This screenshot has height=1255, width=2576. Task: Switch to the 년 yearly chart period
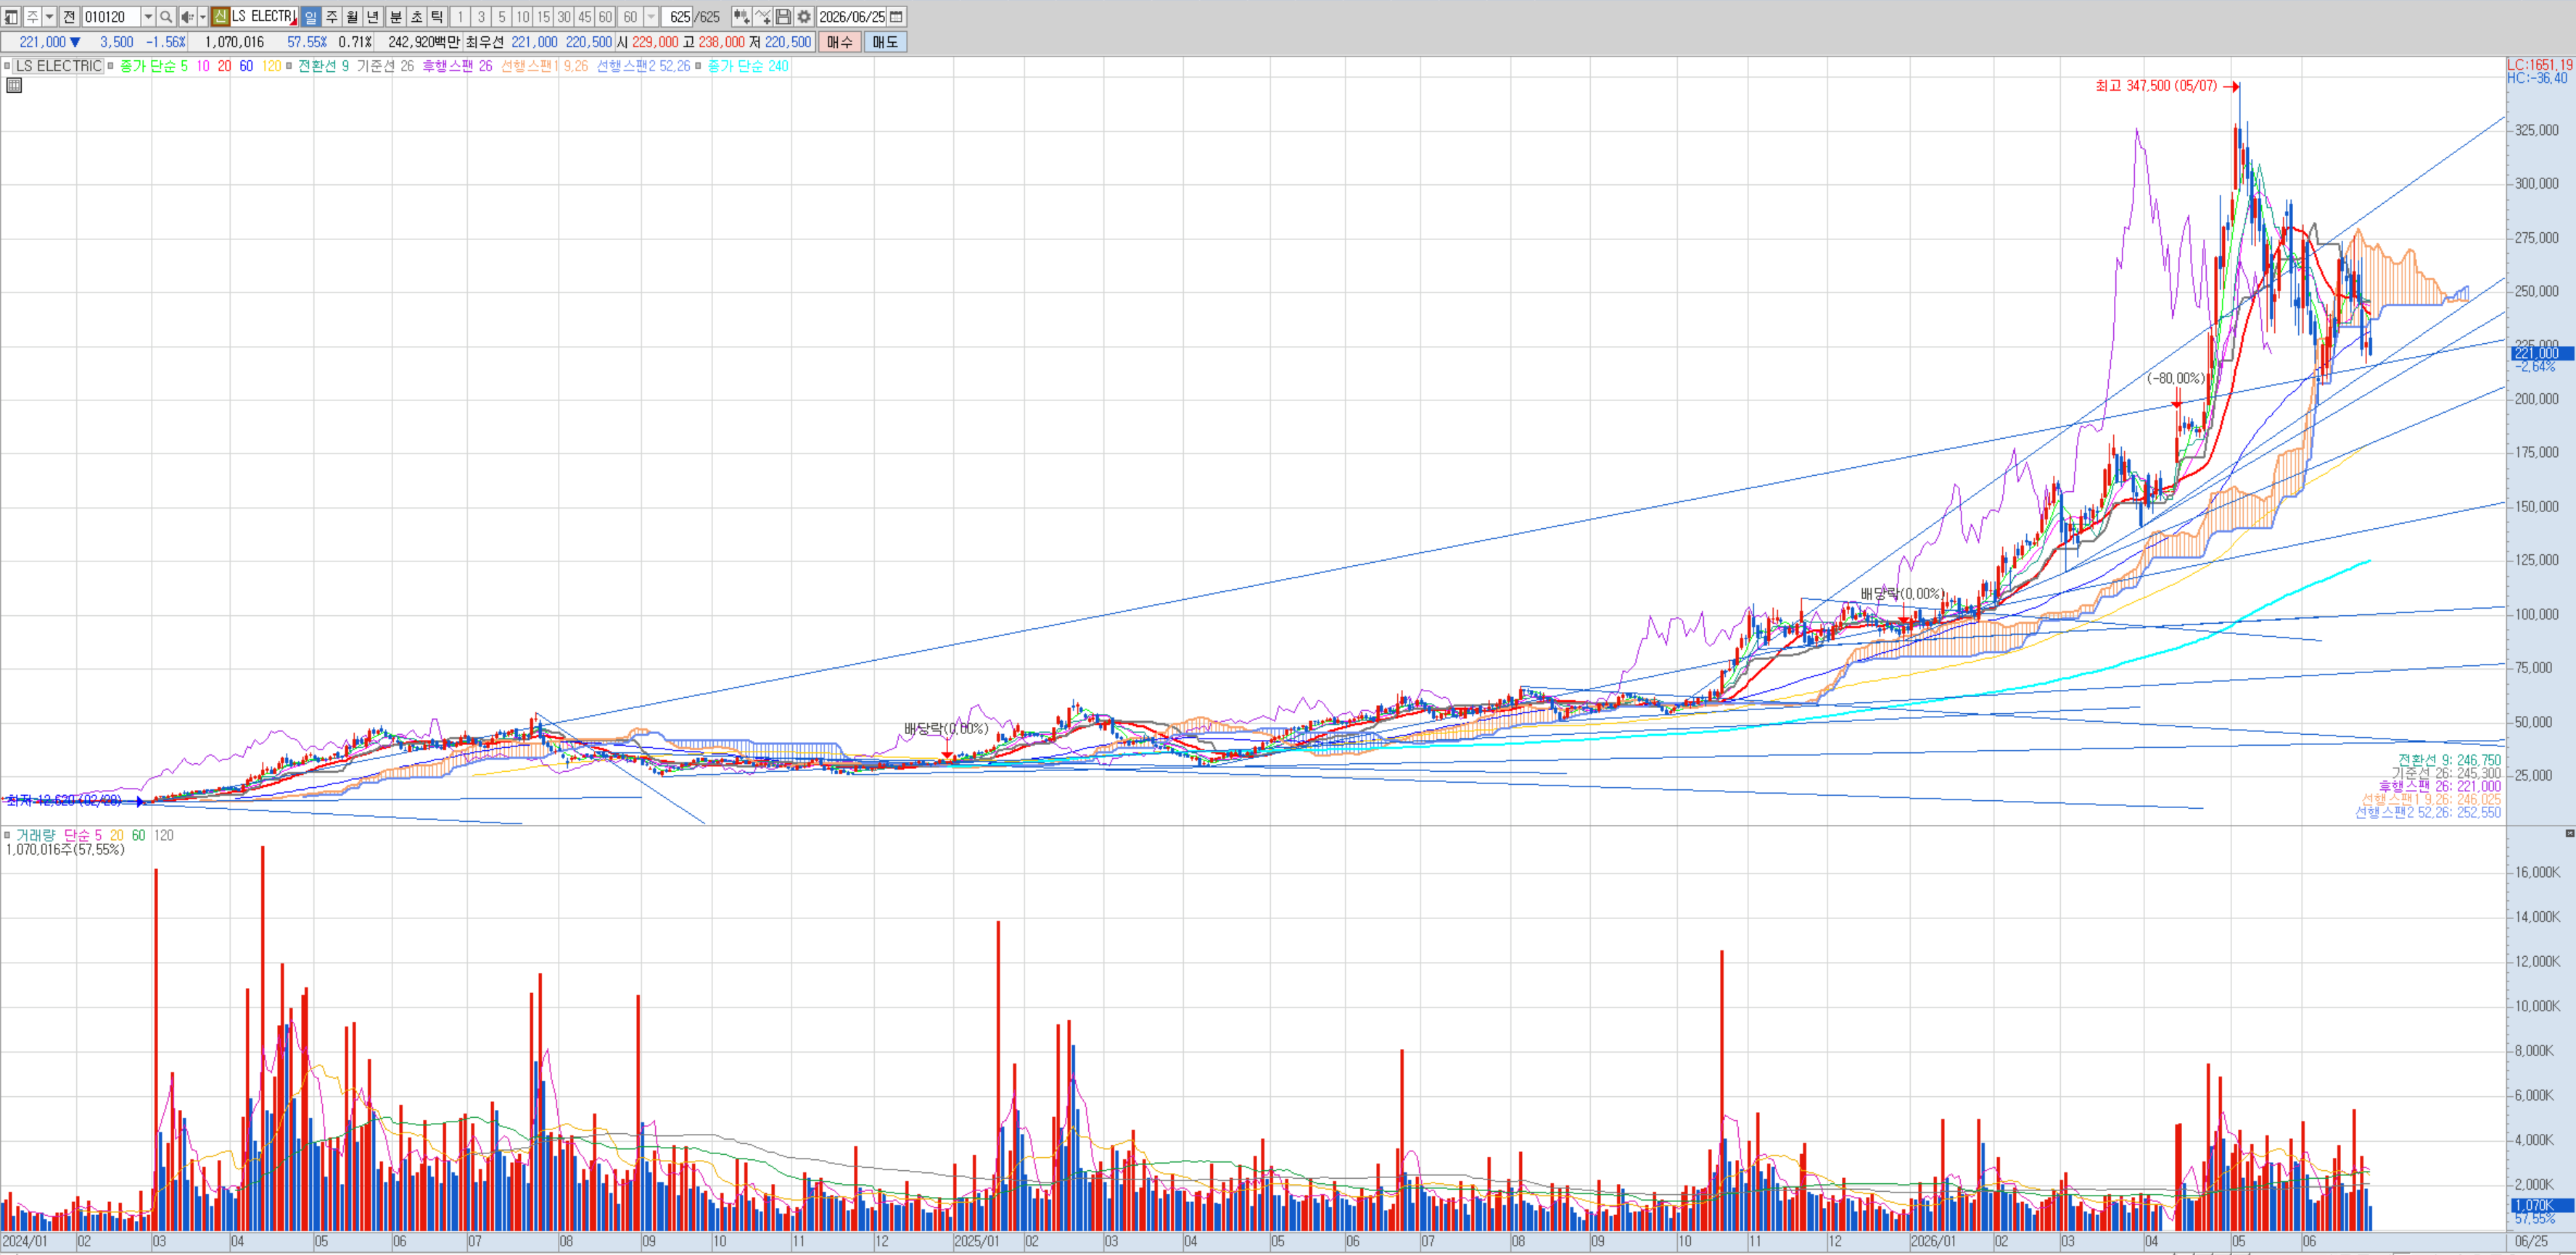click(x=373, y=17)
